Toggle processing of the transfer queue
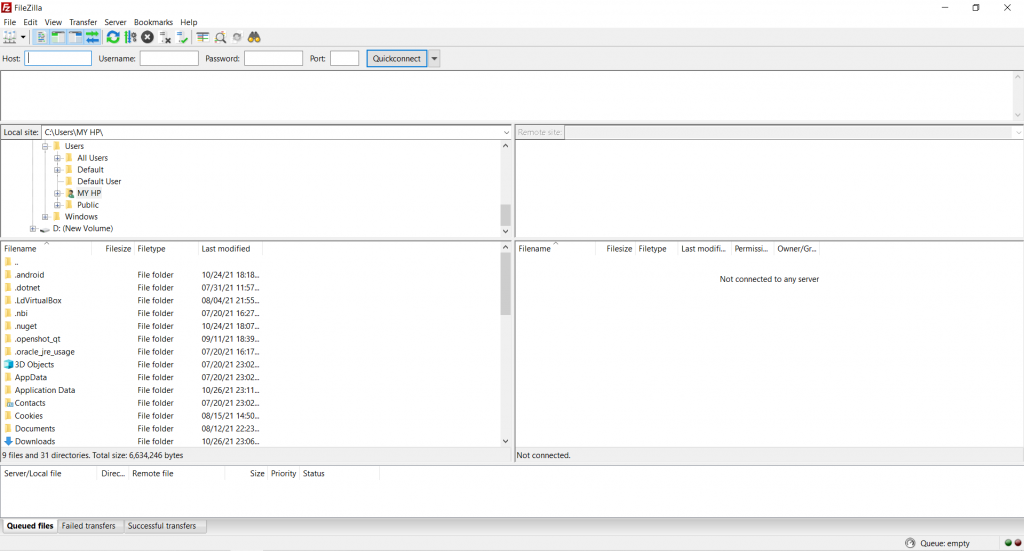 [x=131, y=37]
